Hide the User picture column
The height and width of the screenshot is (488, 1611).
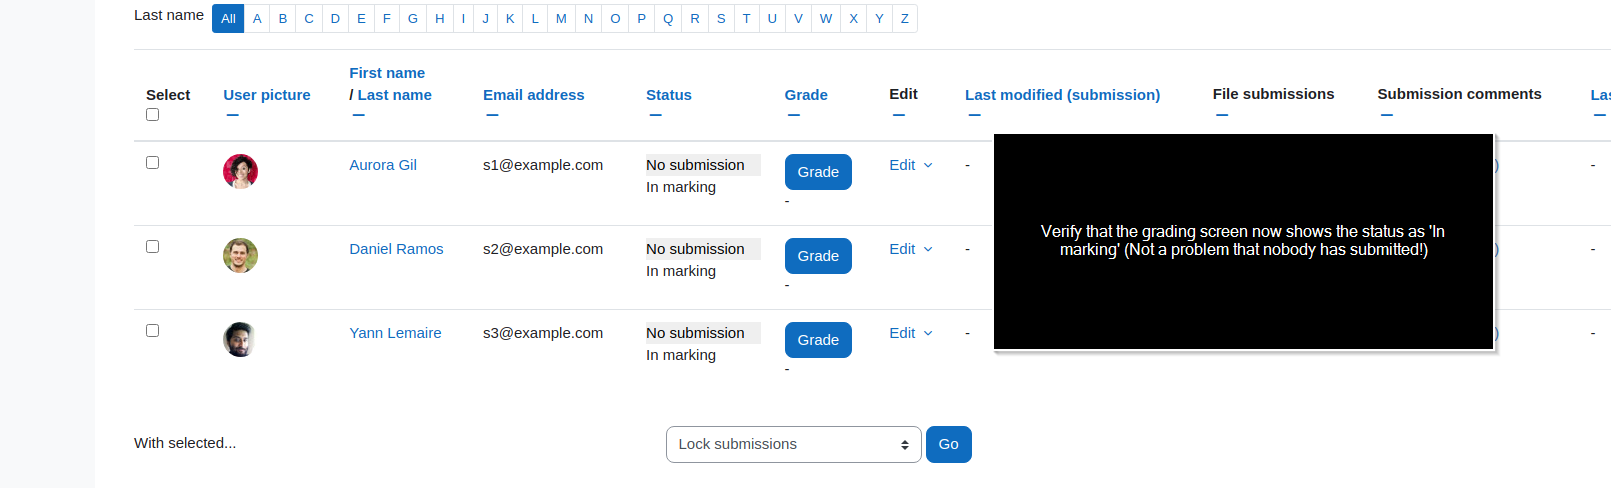(232, 115)
